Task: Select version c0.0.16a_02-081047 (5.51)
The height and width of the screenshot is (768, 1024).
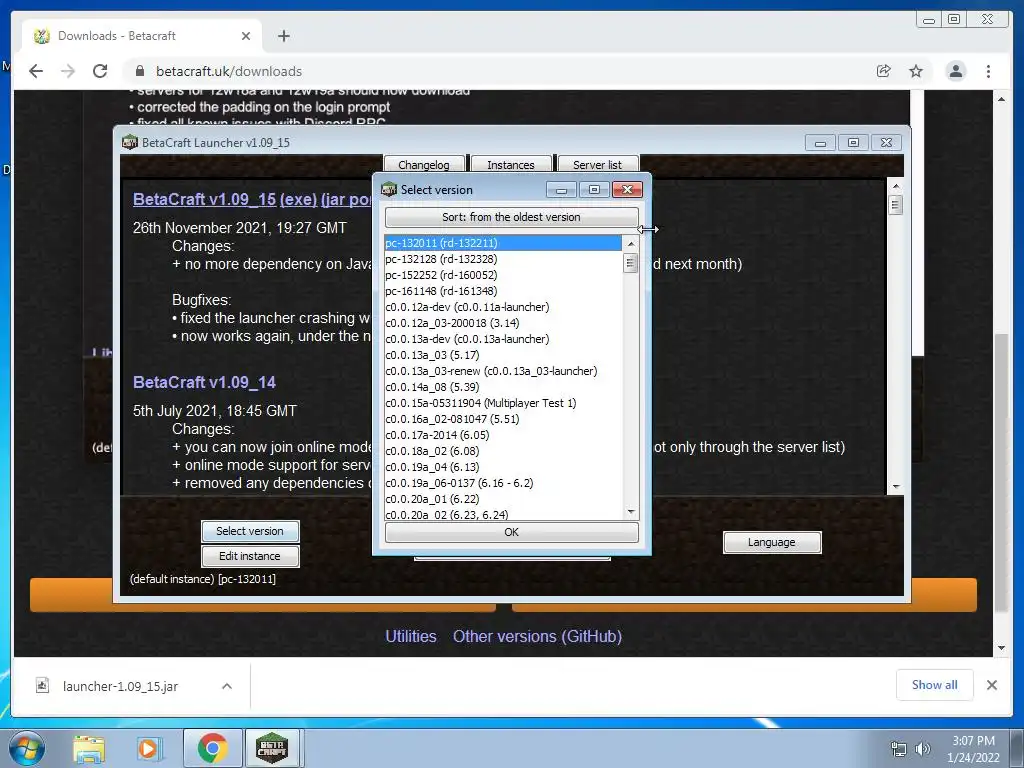Action: (503, 419)
